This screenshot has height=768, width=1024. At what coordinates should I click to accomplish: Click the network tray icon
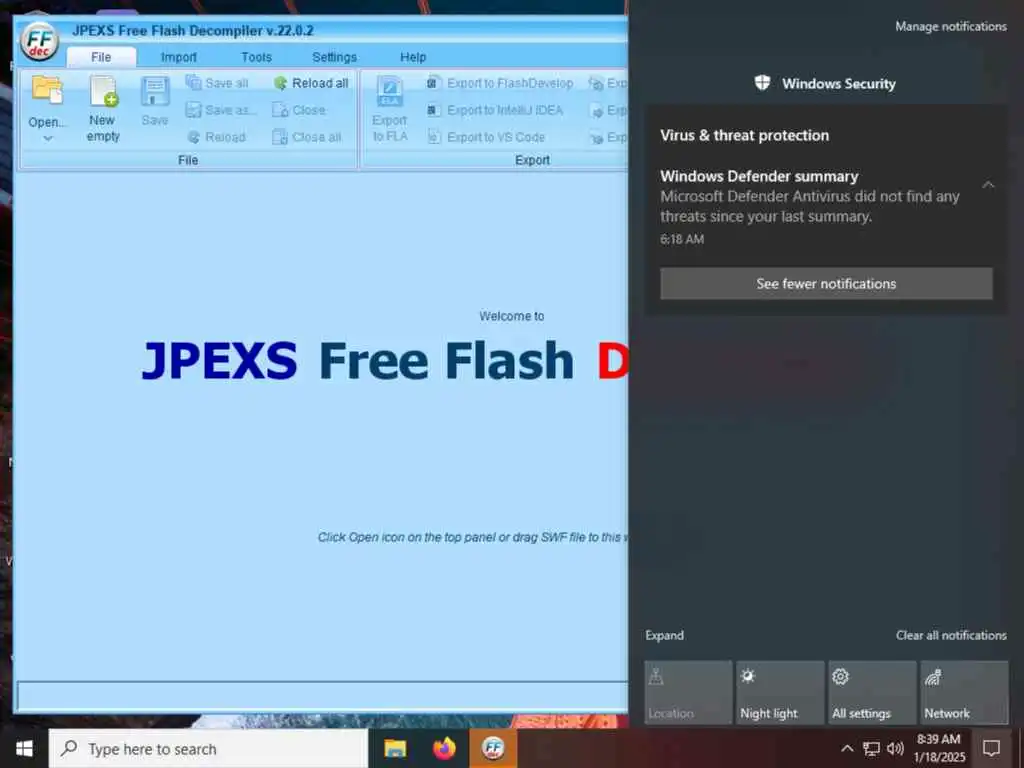click(871, 748)
